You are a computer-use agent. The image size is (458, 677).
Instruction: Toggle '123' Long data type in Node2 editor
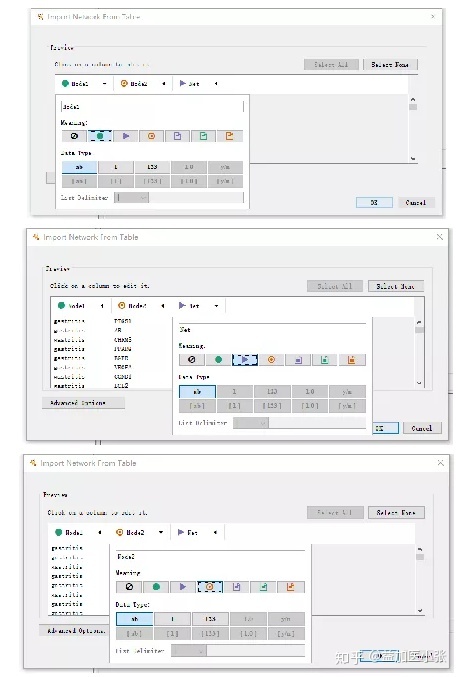210,618
